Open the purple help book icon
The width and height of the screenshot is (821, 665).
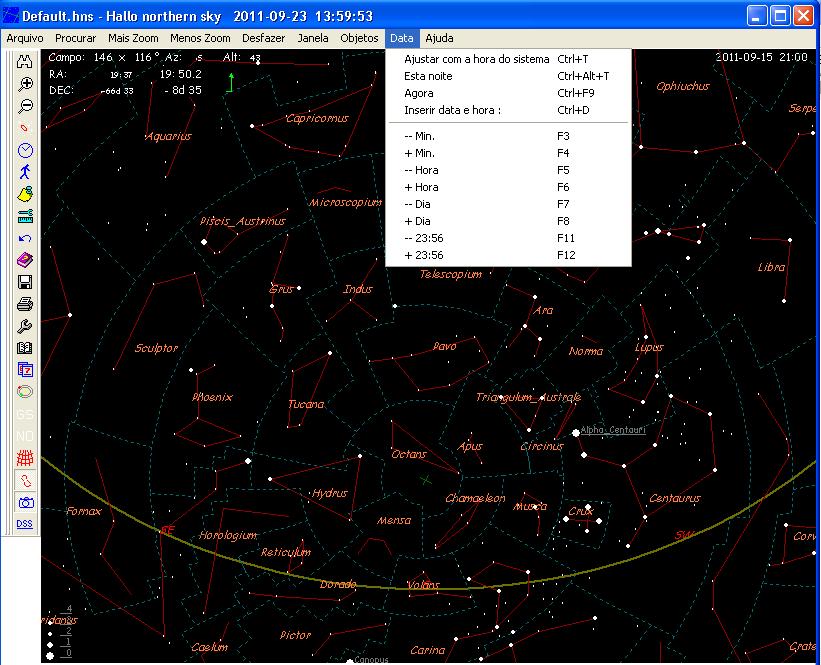click(25, 260)
